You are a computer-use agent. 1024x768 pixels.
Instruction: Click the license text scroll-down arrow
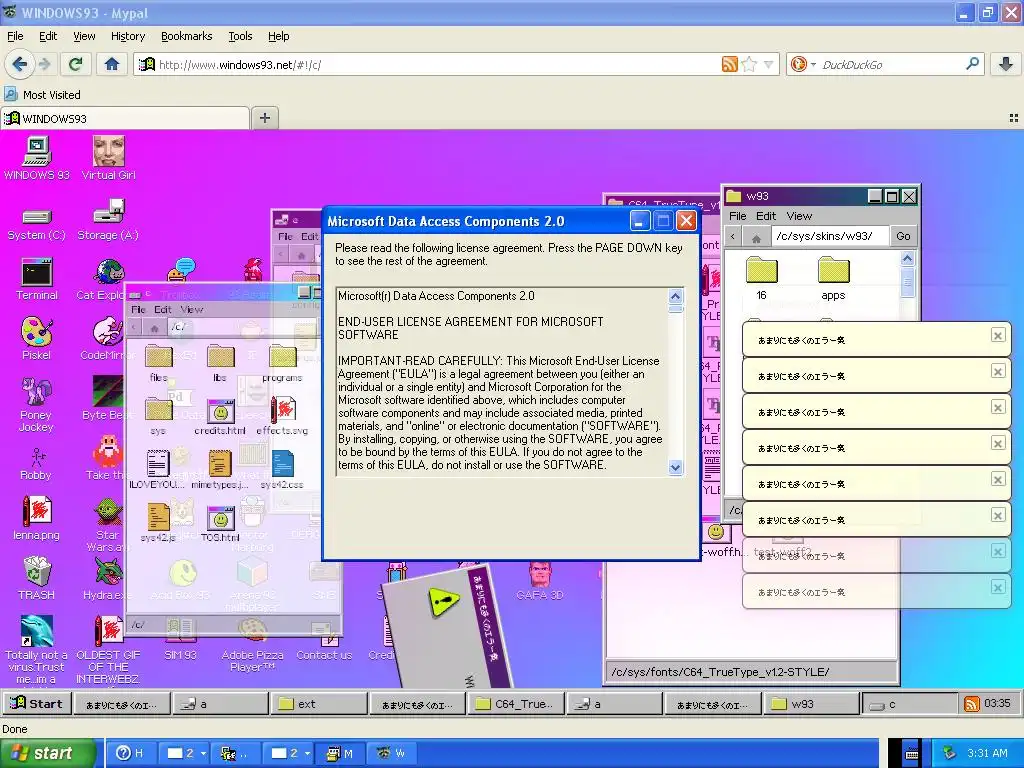tap(675, 467)
